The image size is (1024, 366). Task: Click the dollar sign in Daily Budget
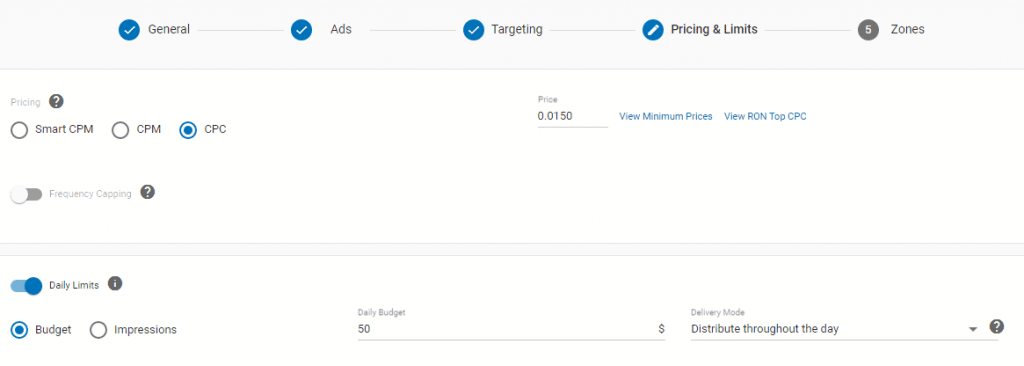pos(662,329)
